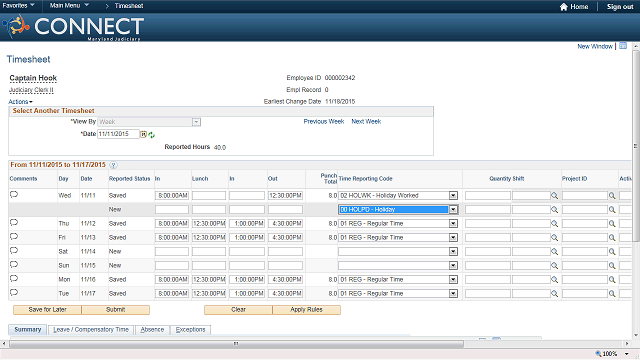The width and height of the screenshot is (640, 360).
Task: Open zoom level magnifier in status bar
Action: (598, 354)
